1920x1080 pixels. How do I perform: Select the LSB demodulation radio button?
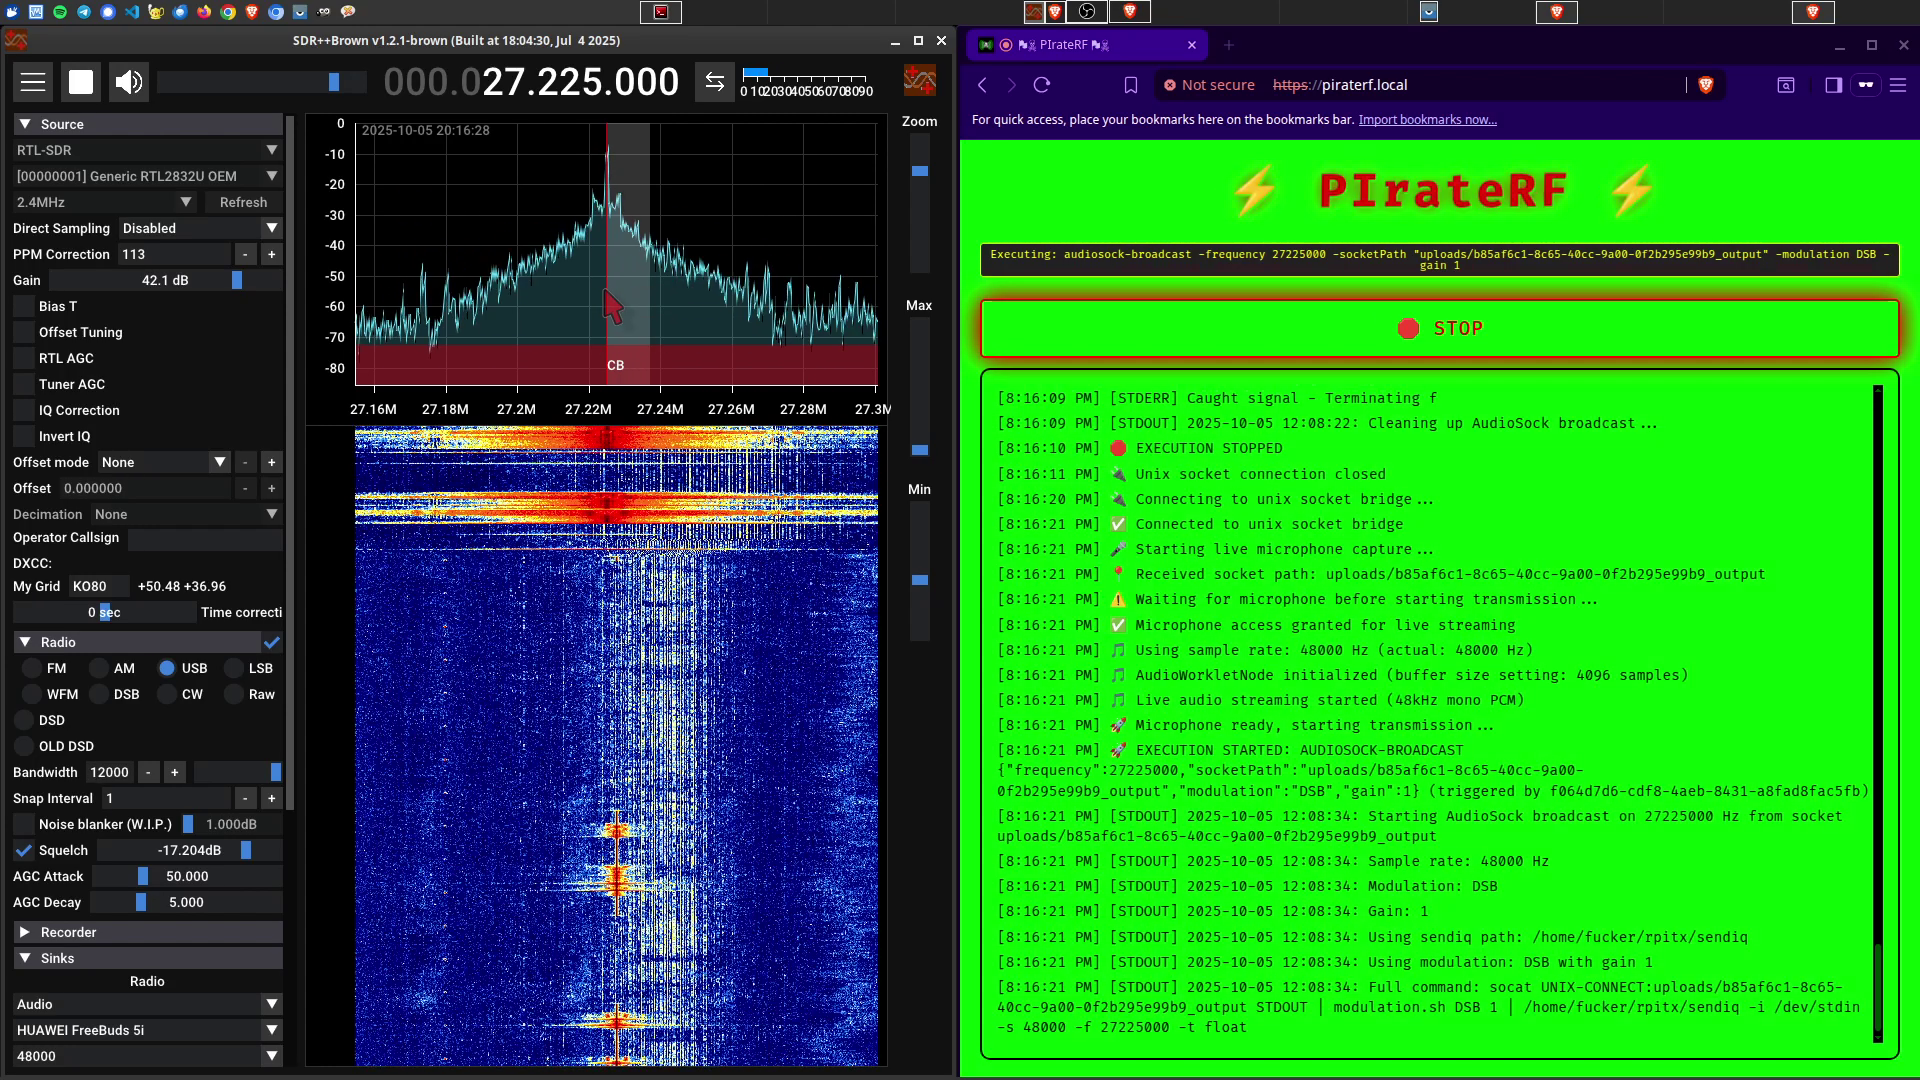[x=234, y=668]
